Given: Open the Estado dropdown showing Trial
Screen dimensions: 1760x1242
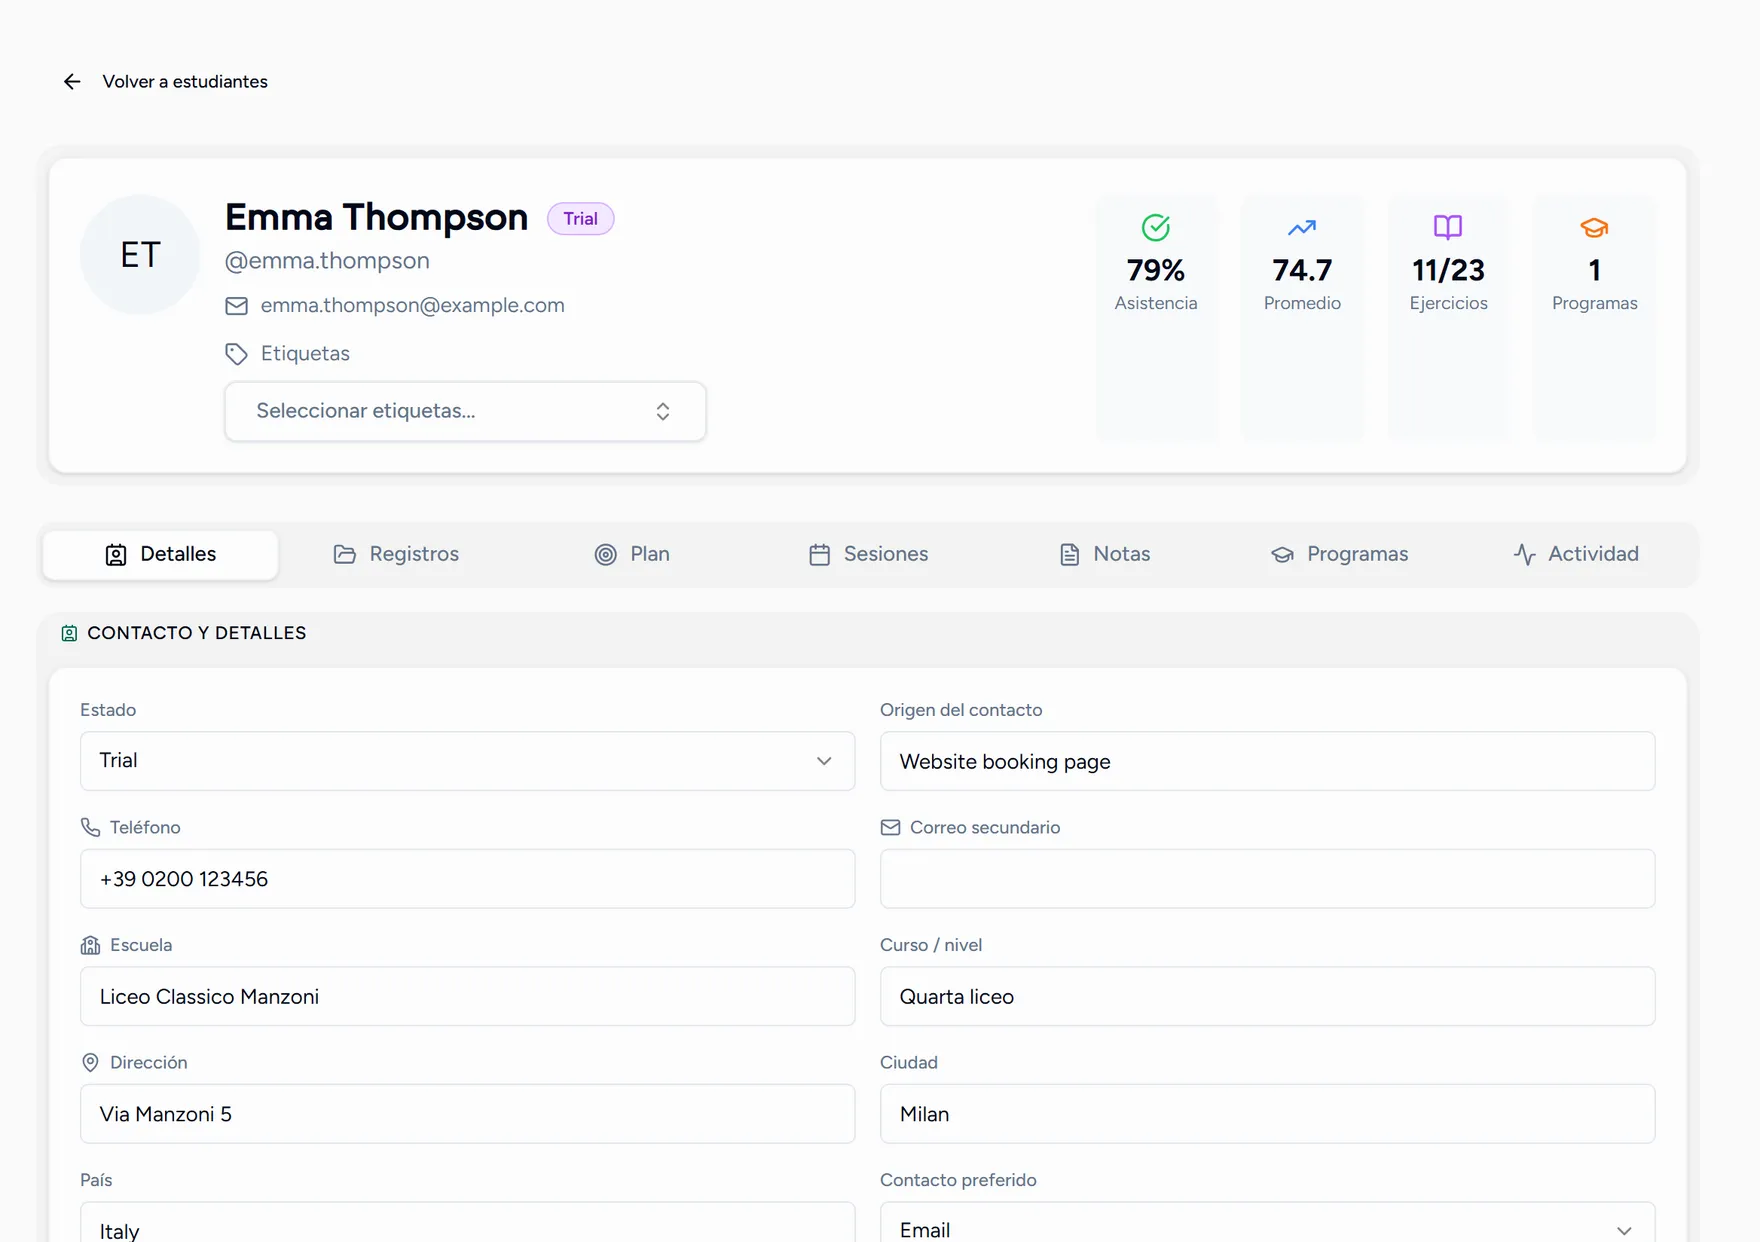Looking at the screenshot, I should tap(467, 761).
